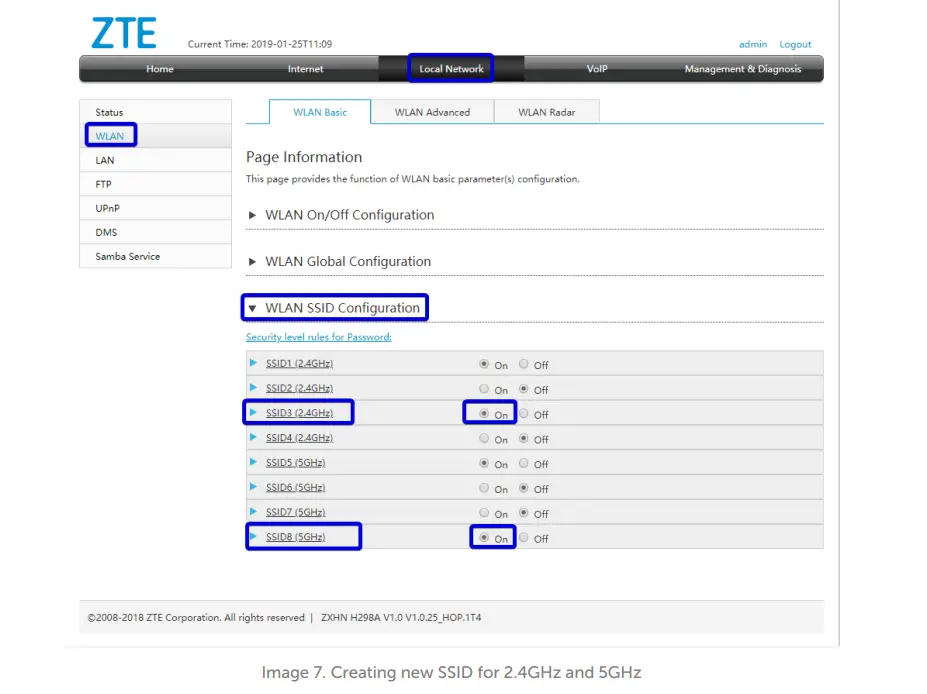Log out of the router admin
The image size is (927, 694).
pos(795,44)
